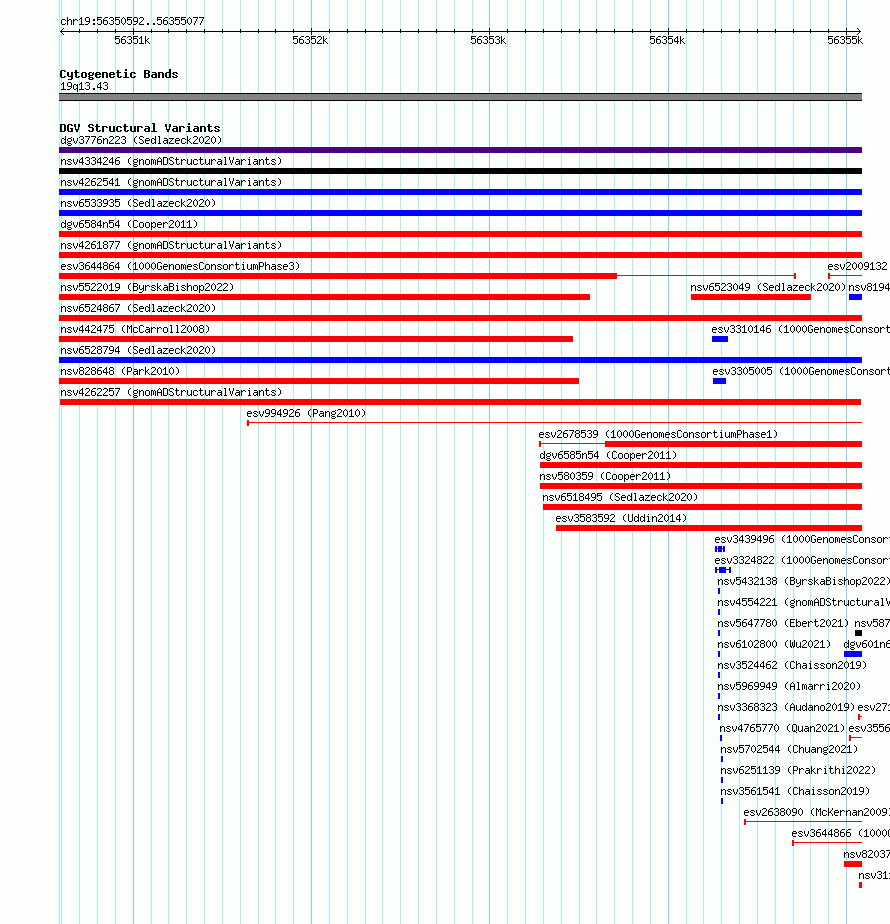Image resolution: width=890 pixels, height=924 pixels.
Task: Click esv3439496 variant label
Action: point(802,539)
